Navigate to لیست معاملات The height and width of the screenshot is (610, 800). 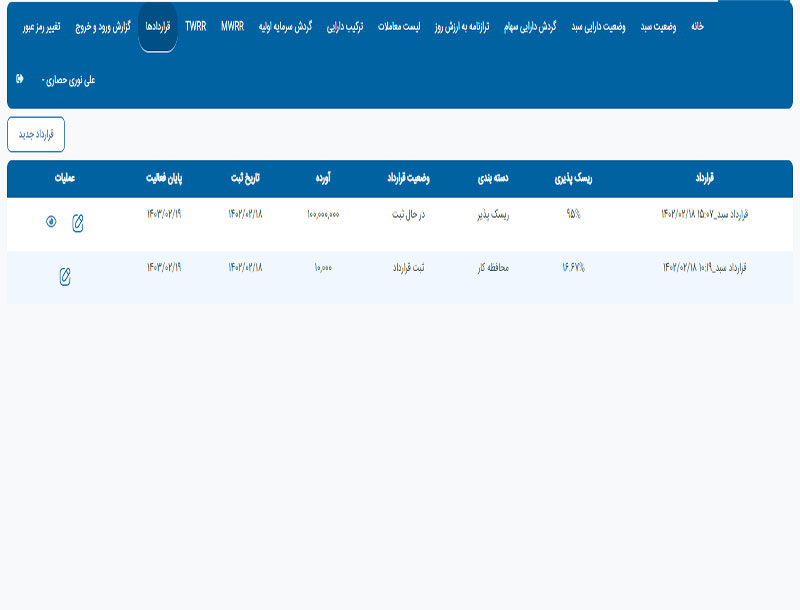click(x=397, y=27)
